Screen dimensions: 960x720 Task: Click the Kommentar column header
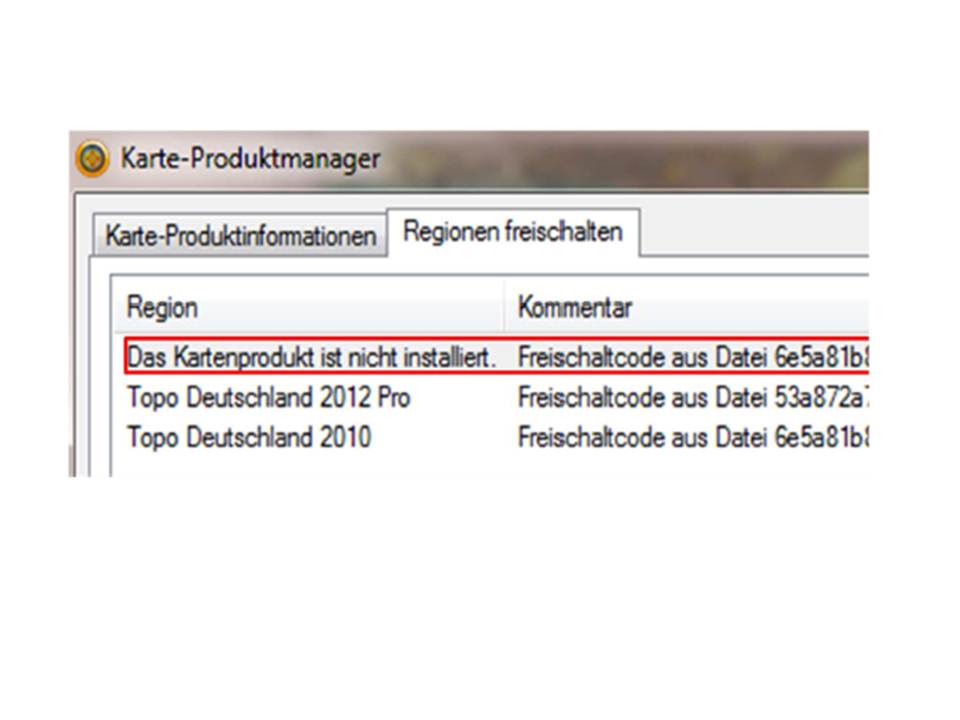click(x=686, y=307)
